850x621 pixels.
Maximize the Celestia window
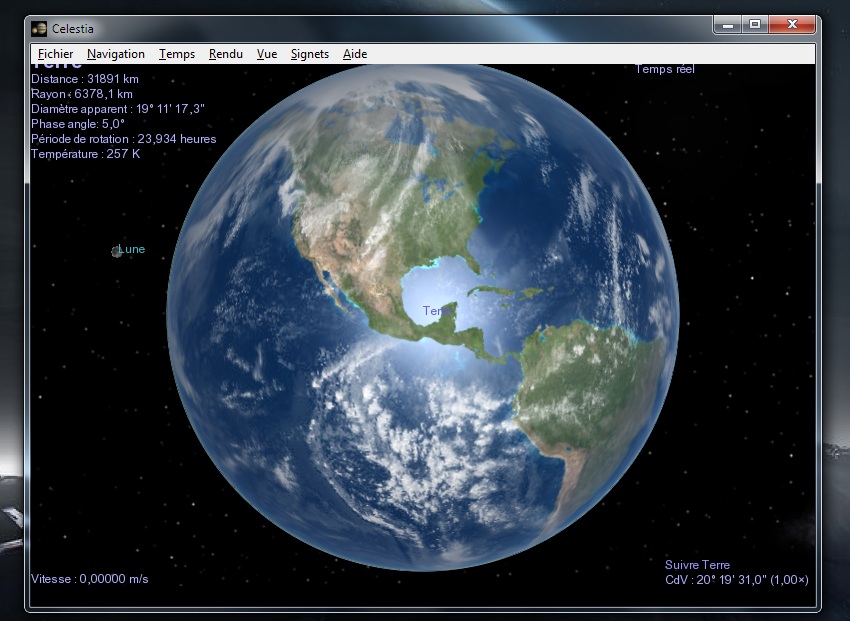tap(755, 25)
